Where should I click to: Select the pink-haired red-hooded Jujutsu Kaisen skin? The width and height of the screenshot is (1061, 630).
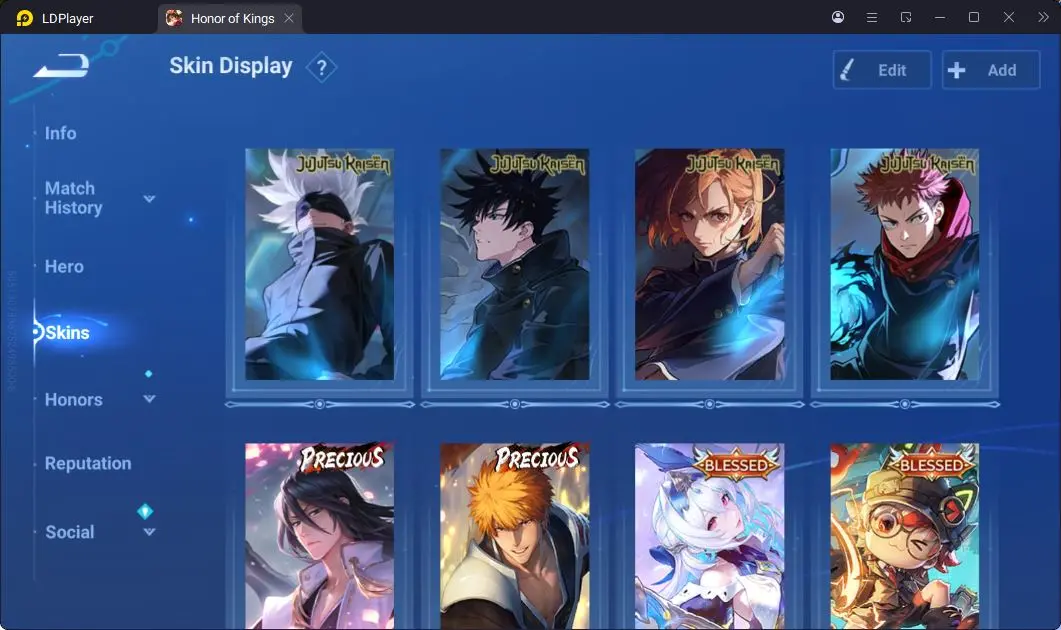pos(904,265)
